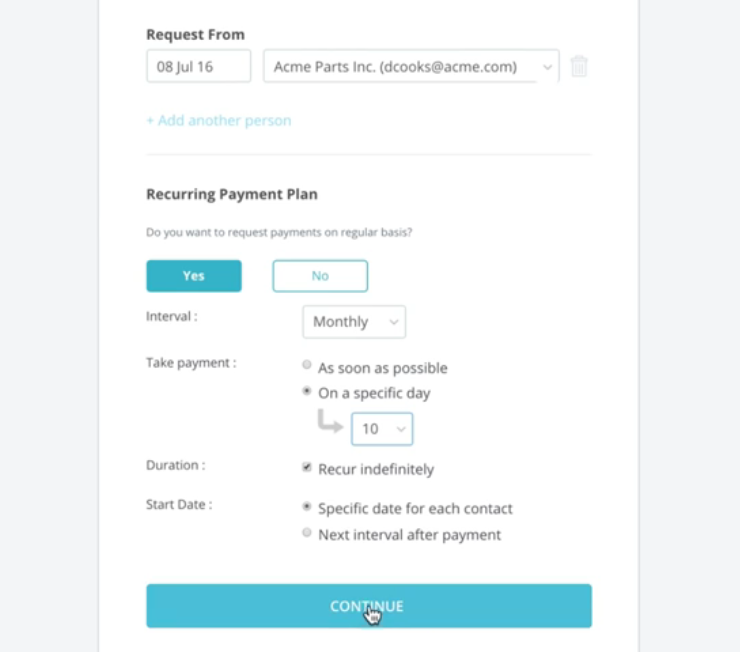Open the Monthly interval dropdown

(x=354, y=322)
